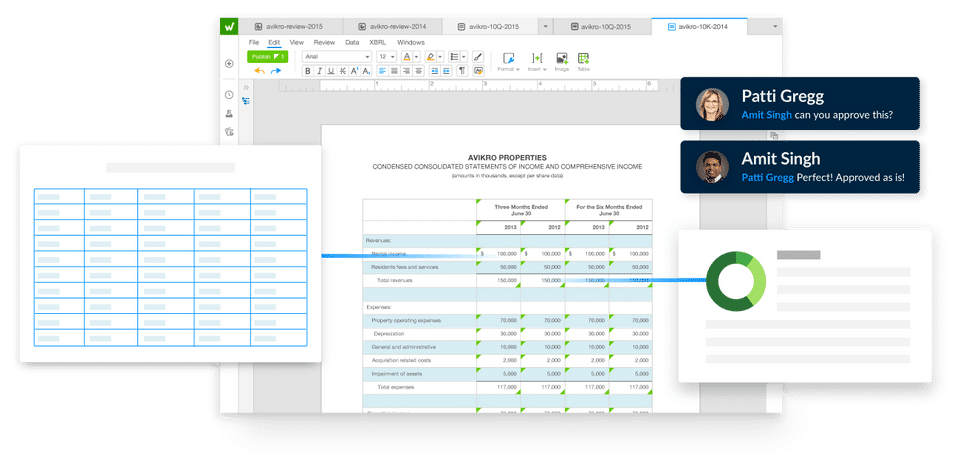Open the File menu

point(253,42)
